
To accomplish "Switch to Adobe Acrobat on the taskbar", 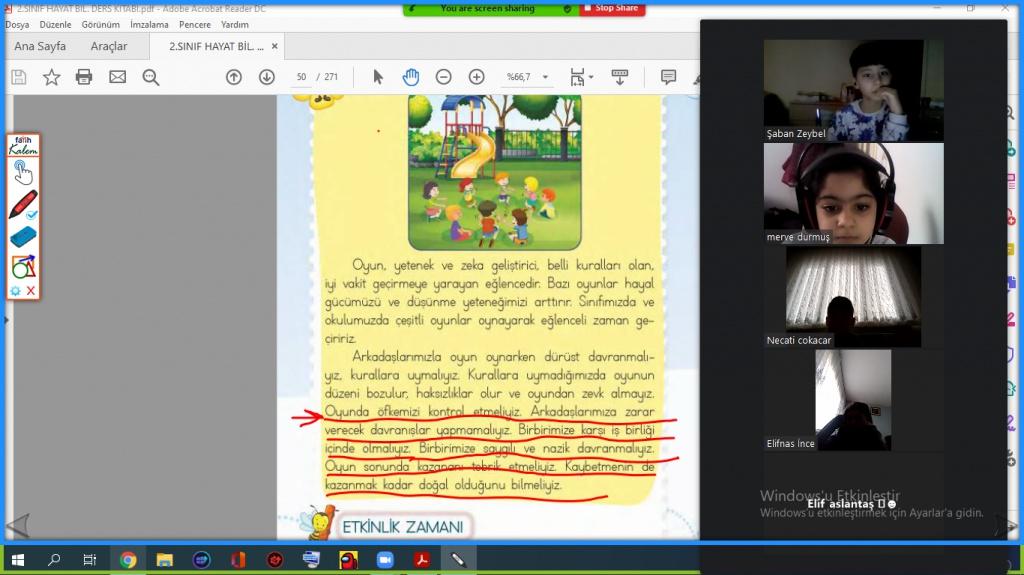I will (422, 560).
